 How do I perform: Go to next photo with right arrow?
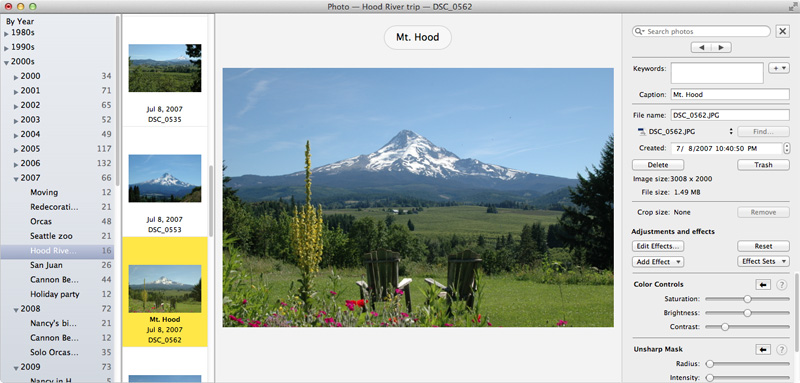pos(721,47)
